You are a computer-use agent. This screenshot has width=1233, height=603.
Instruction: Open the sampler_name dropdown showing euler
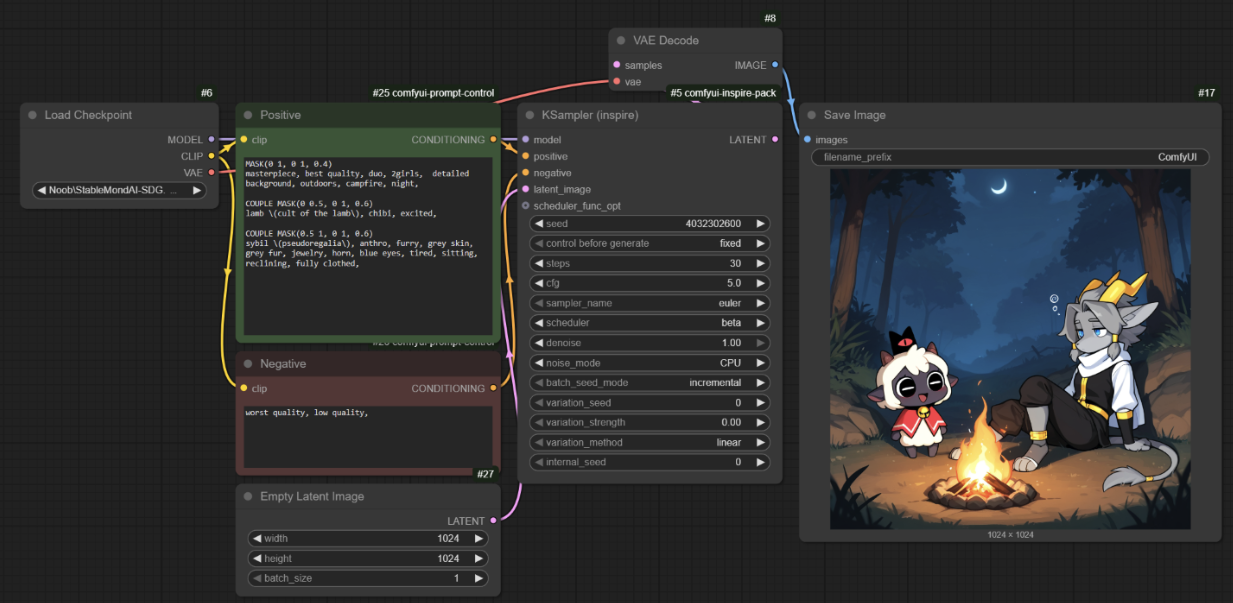pos(650,303)
